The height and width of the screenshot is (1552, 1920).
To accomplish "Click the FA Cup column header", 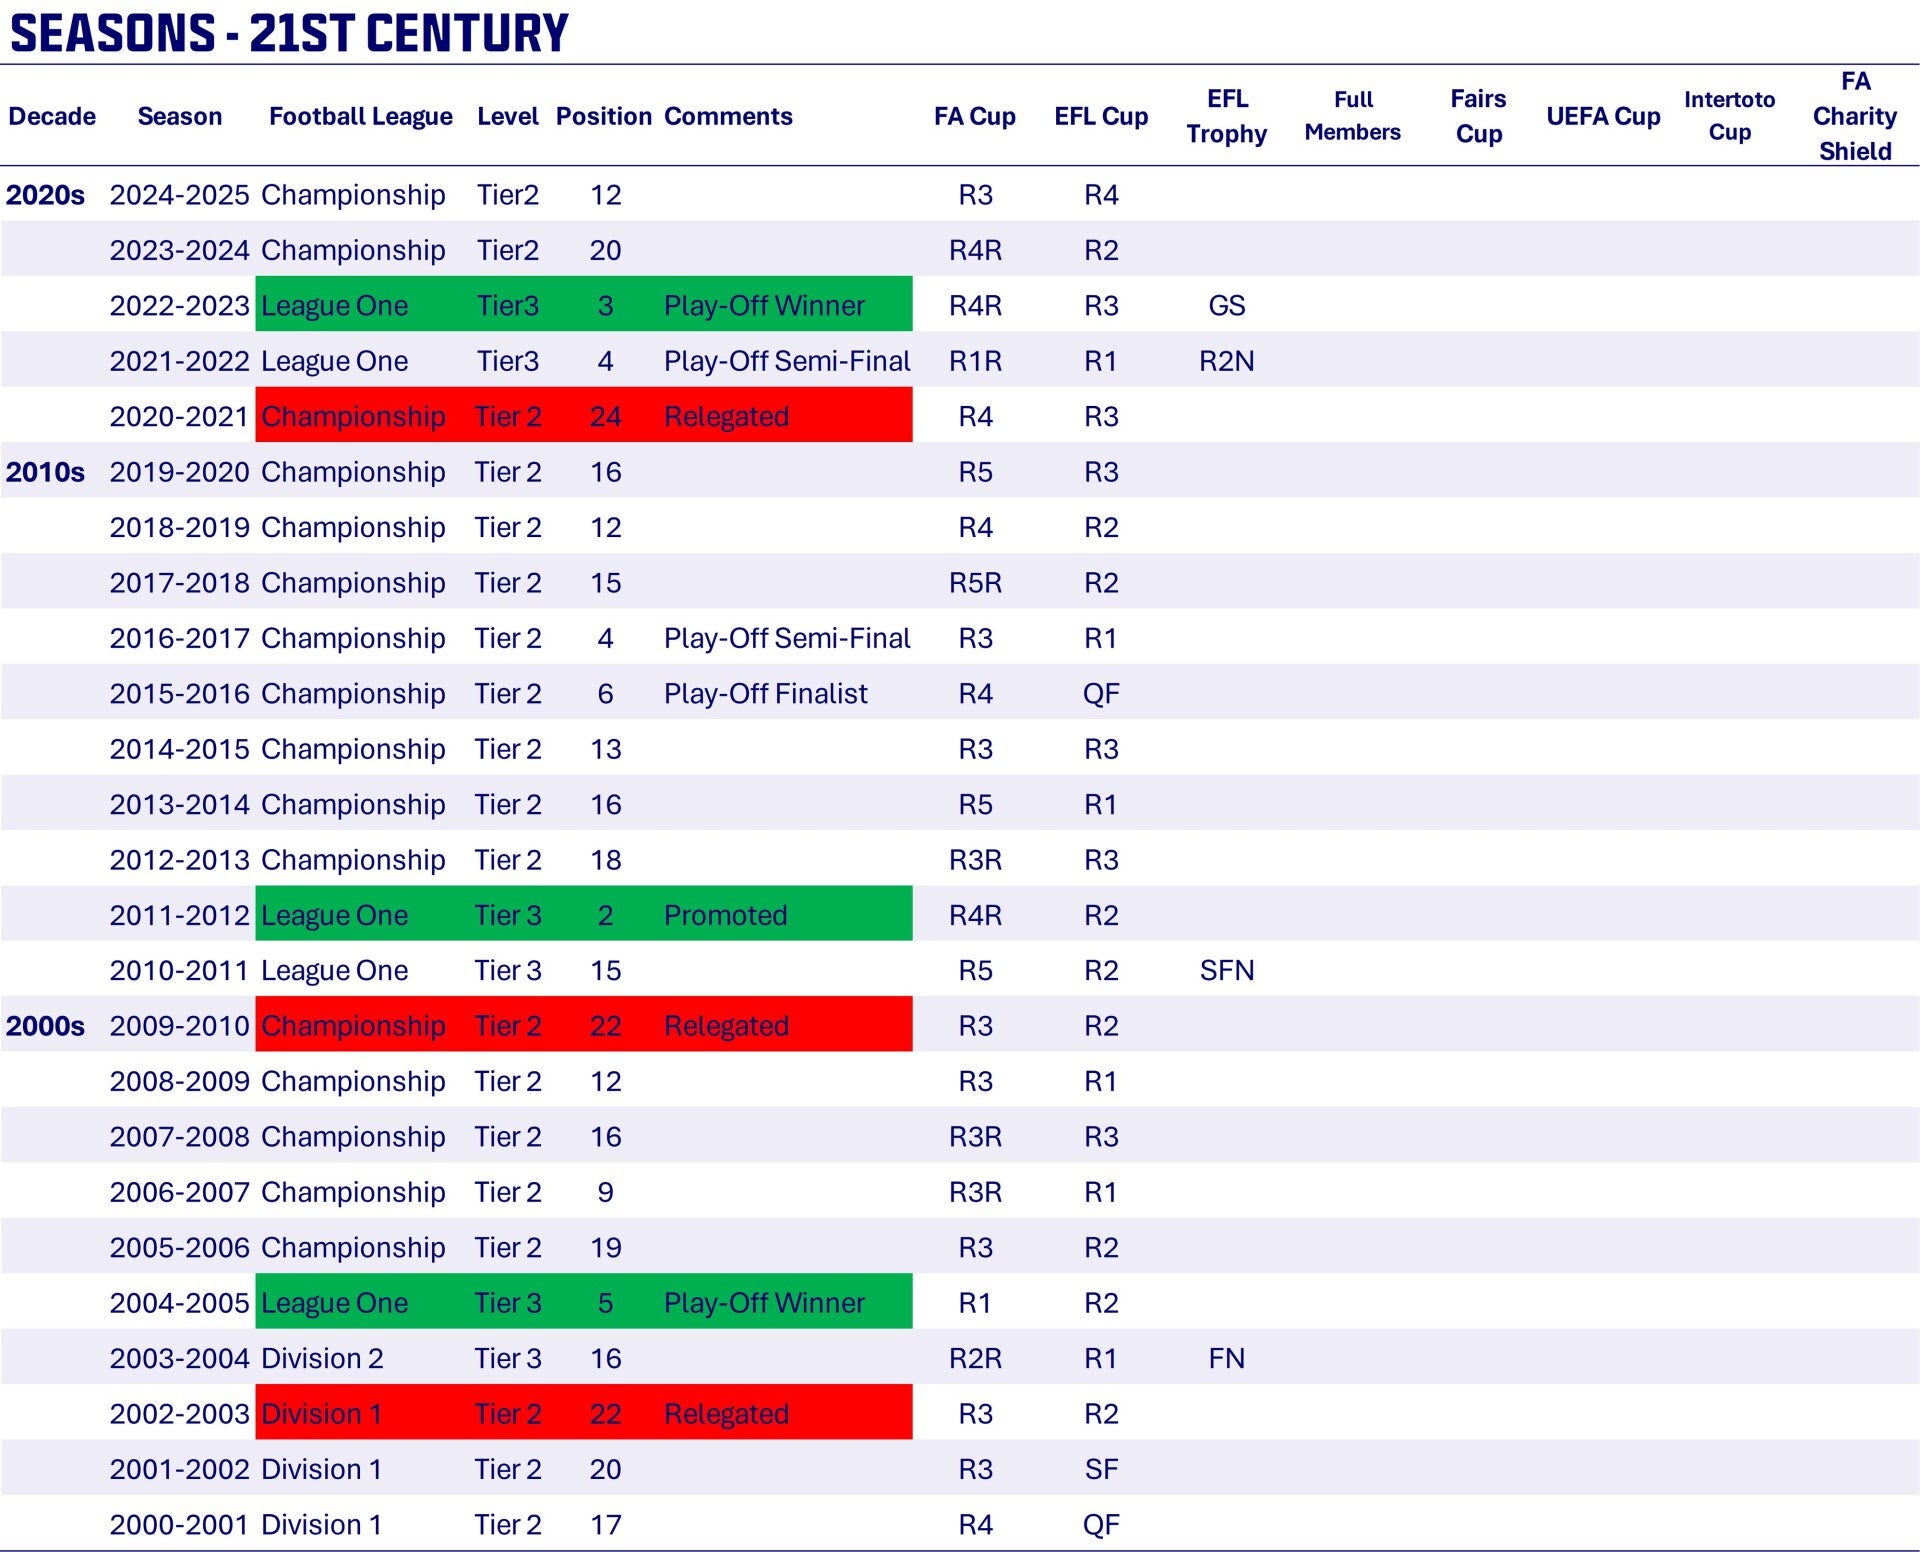I will tap(975, 116).
